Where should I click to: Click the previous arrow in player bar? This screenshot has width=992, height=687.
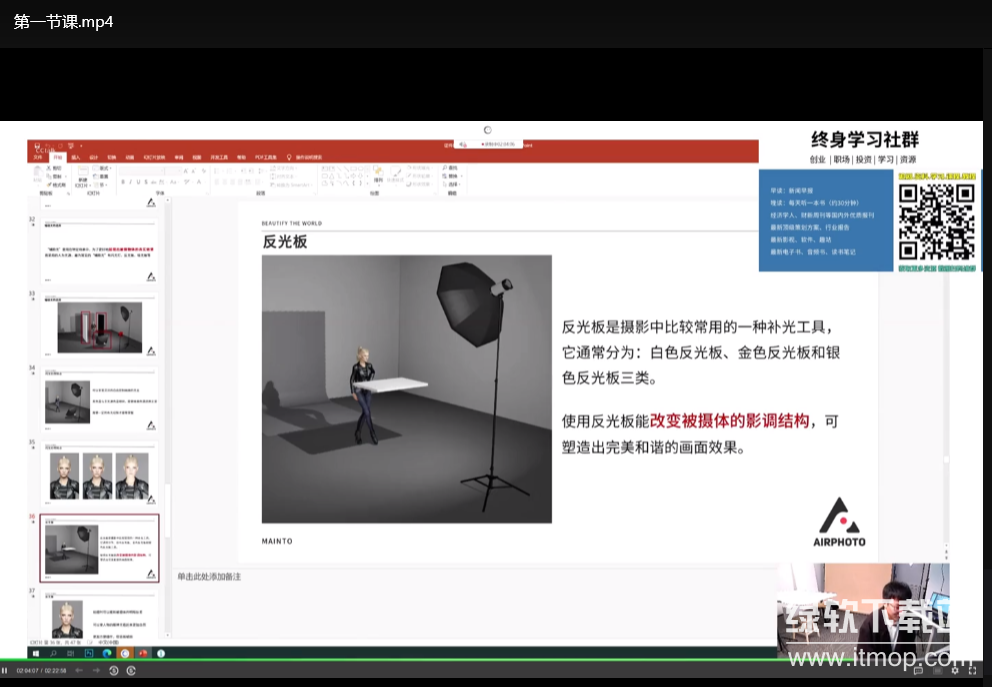[79, 670]
